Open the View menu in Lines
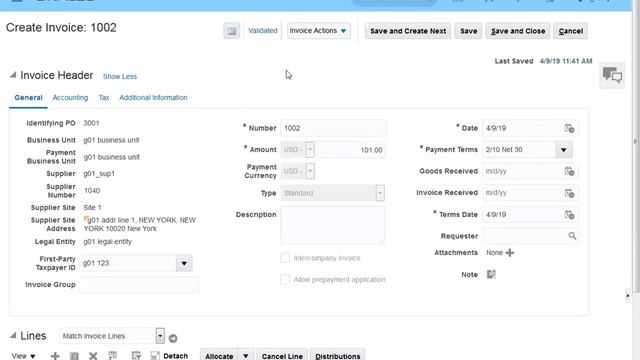 pos(23,356)
